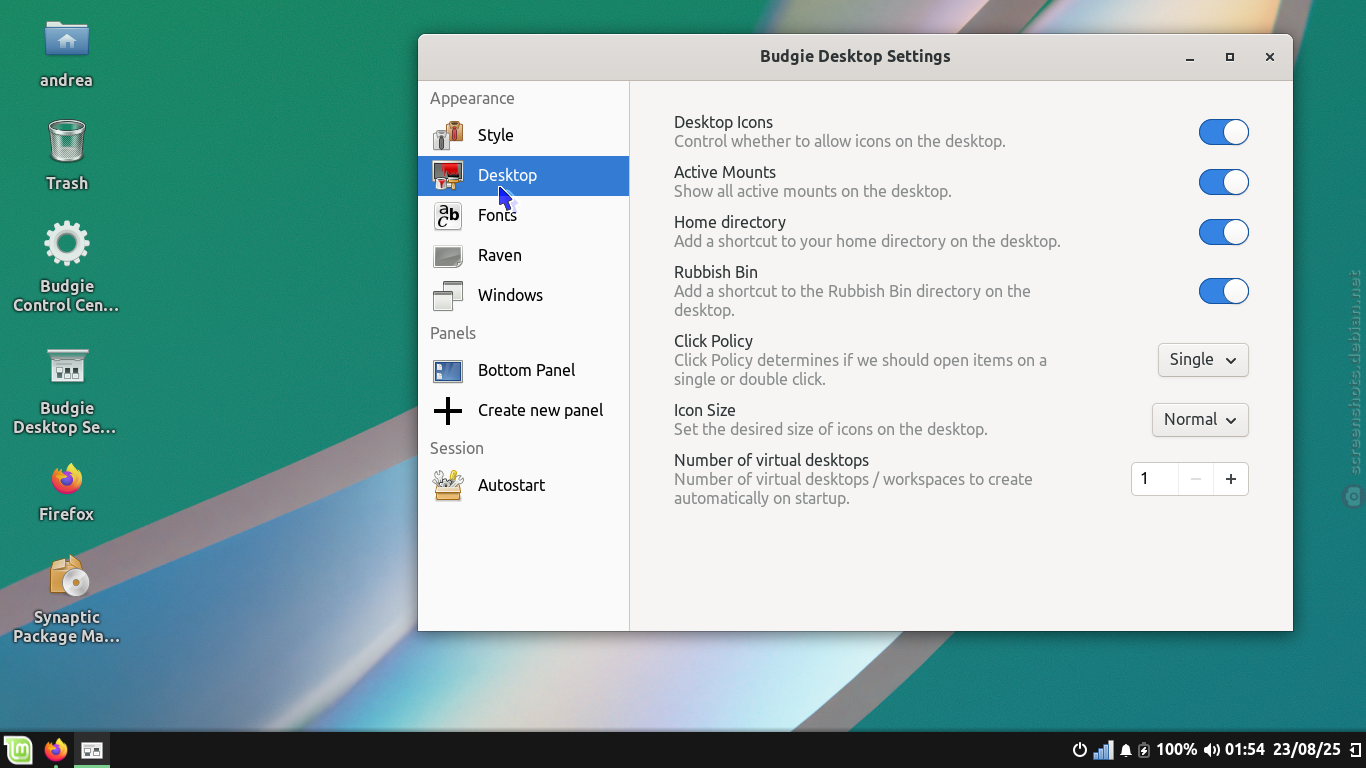This screenshot has width=1366, height=768.
Task: Increase number of virtual desktops
Action: click(x=1231, y=479)
